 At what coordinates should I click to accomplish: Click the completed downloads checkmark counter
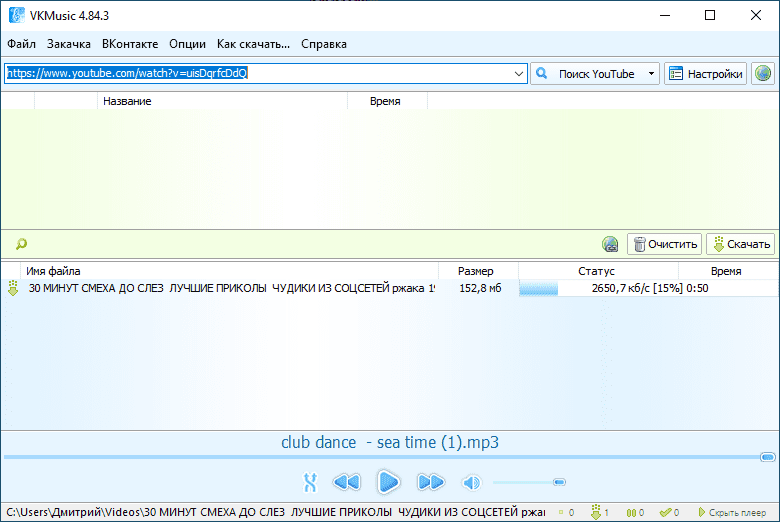[x=669, y=512]
